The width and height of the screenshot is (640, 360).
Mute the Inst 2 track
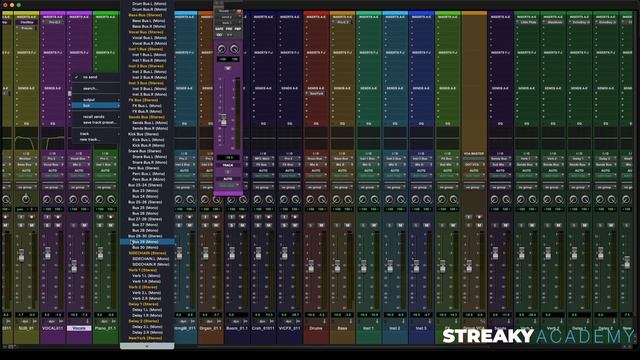[400, 225]
